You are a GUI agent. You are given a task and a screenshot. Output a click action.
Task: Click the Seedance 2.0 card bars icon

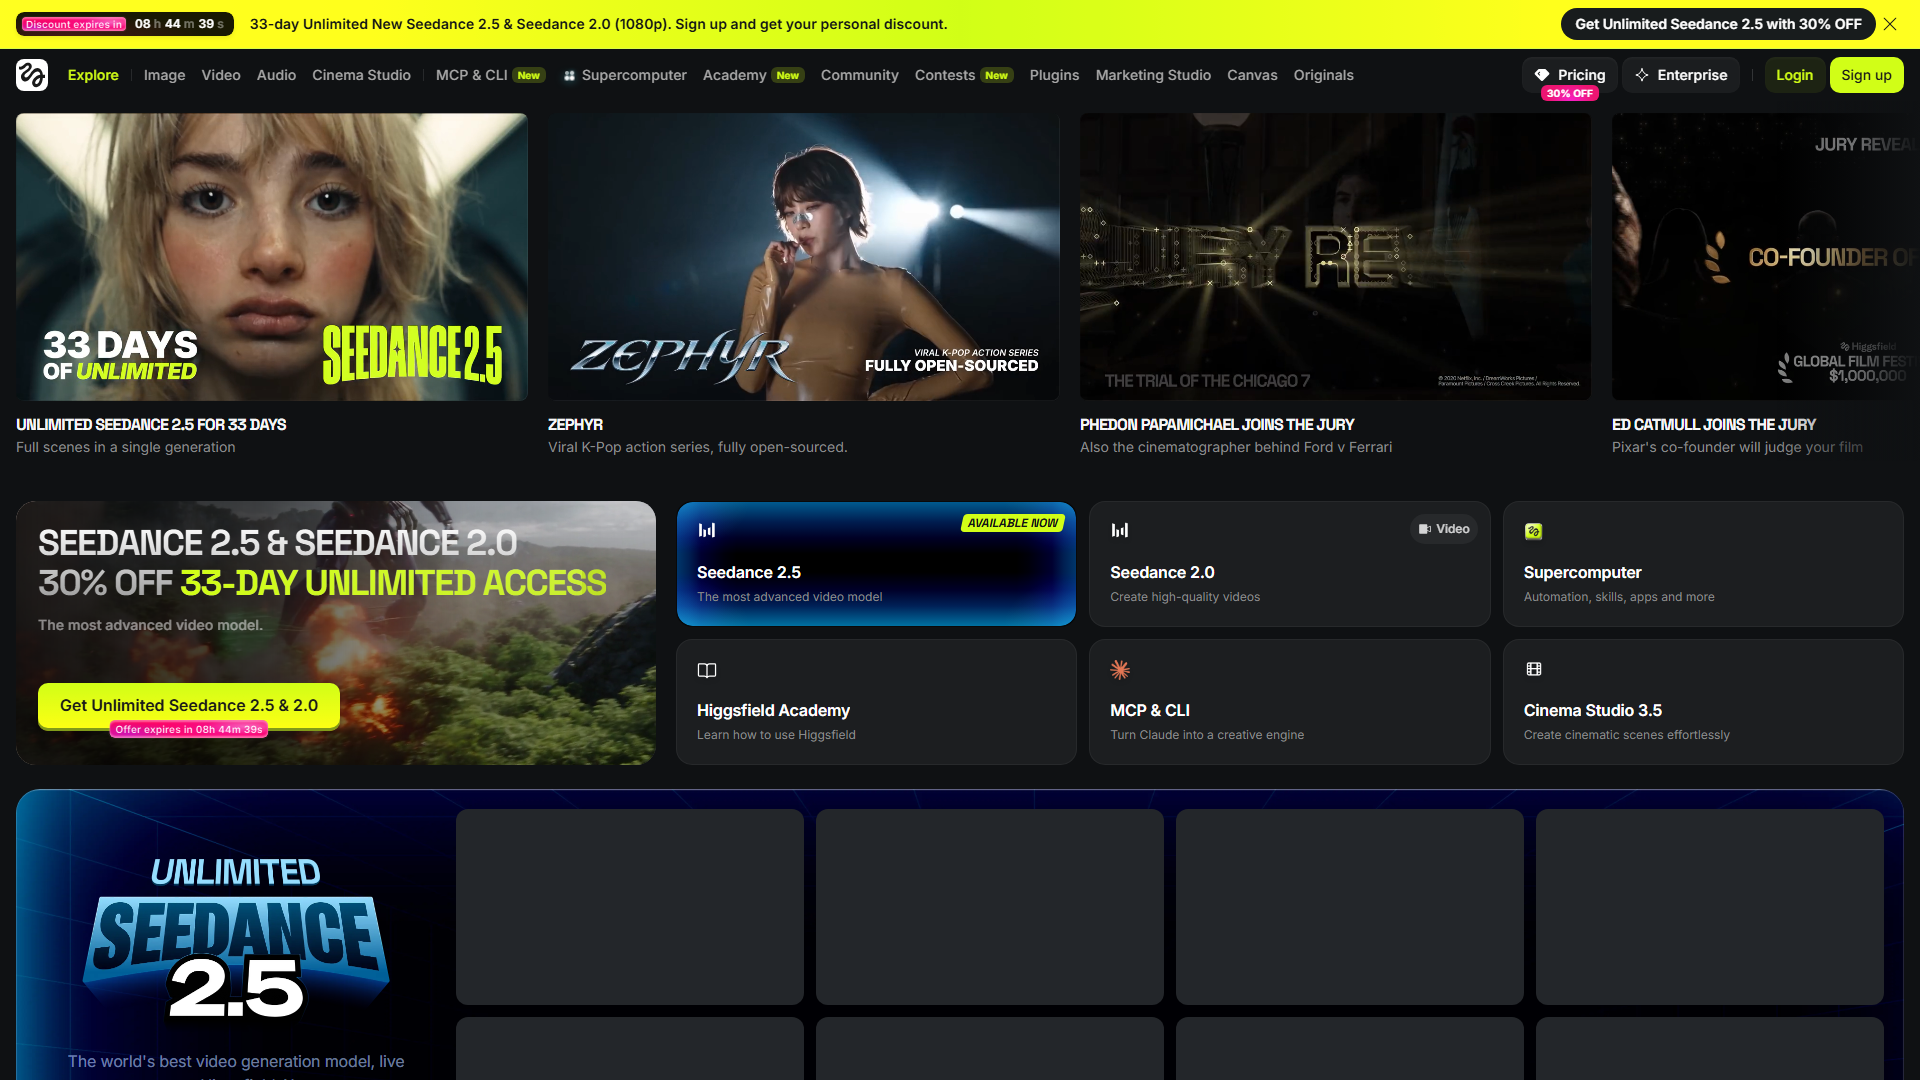click(x=1120, y=530)
